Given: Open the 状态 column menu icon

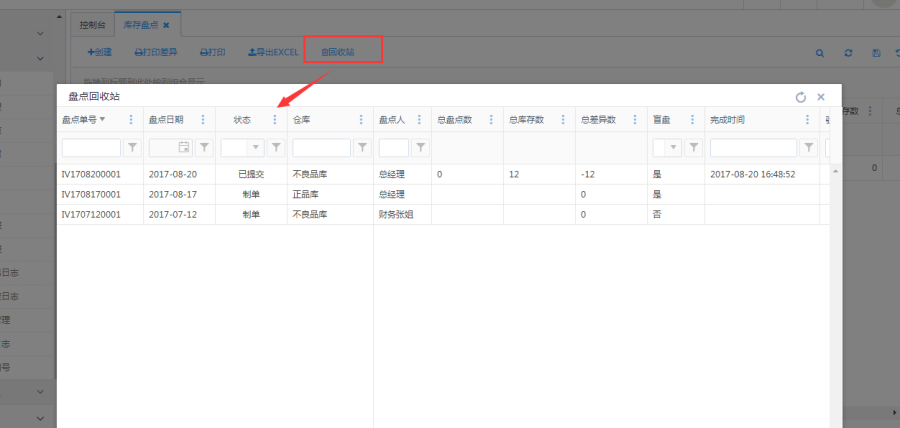Looking at the screenshot, I should pos(275,120).
